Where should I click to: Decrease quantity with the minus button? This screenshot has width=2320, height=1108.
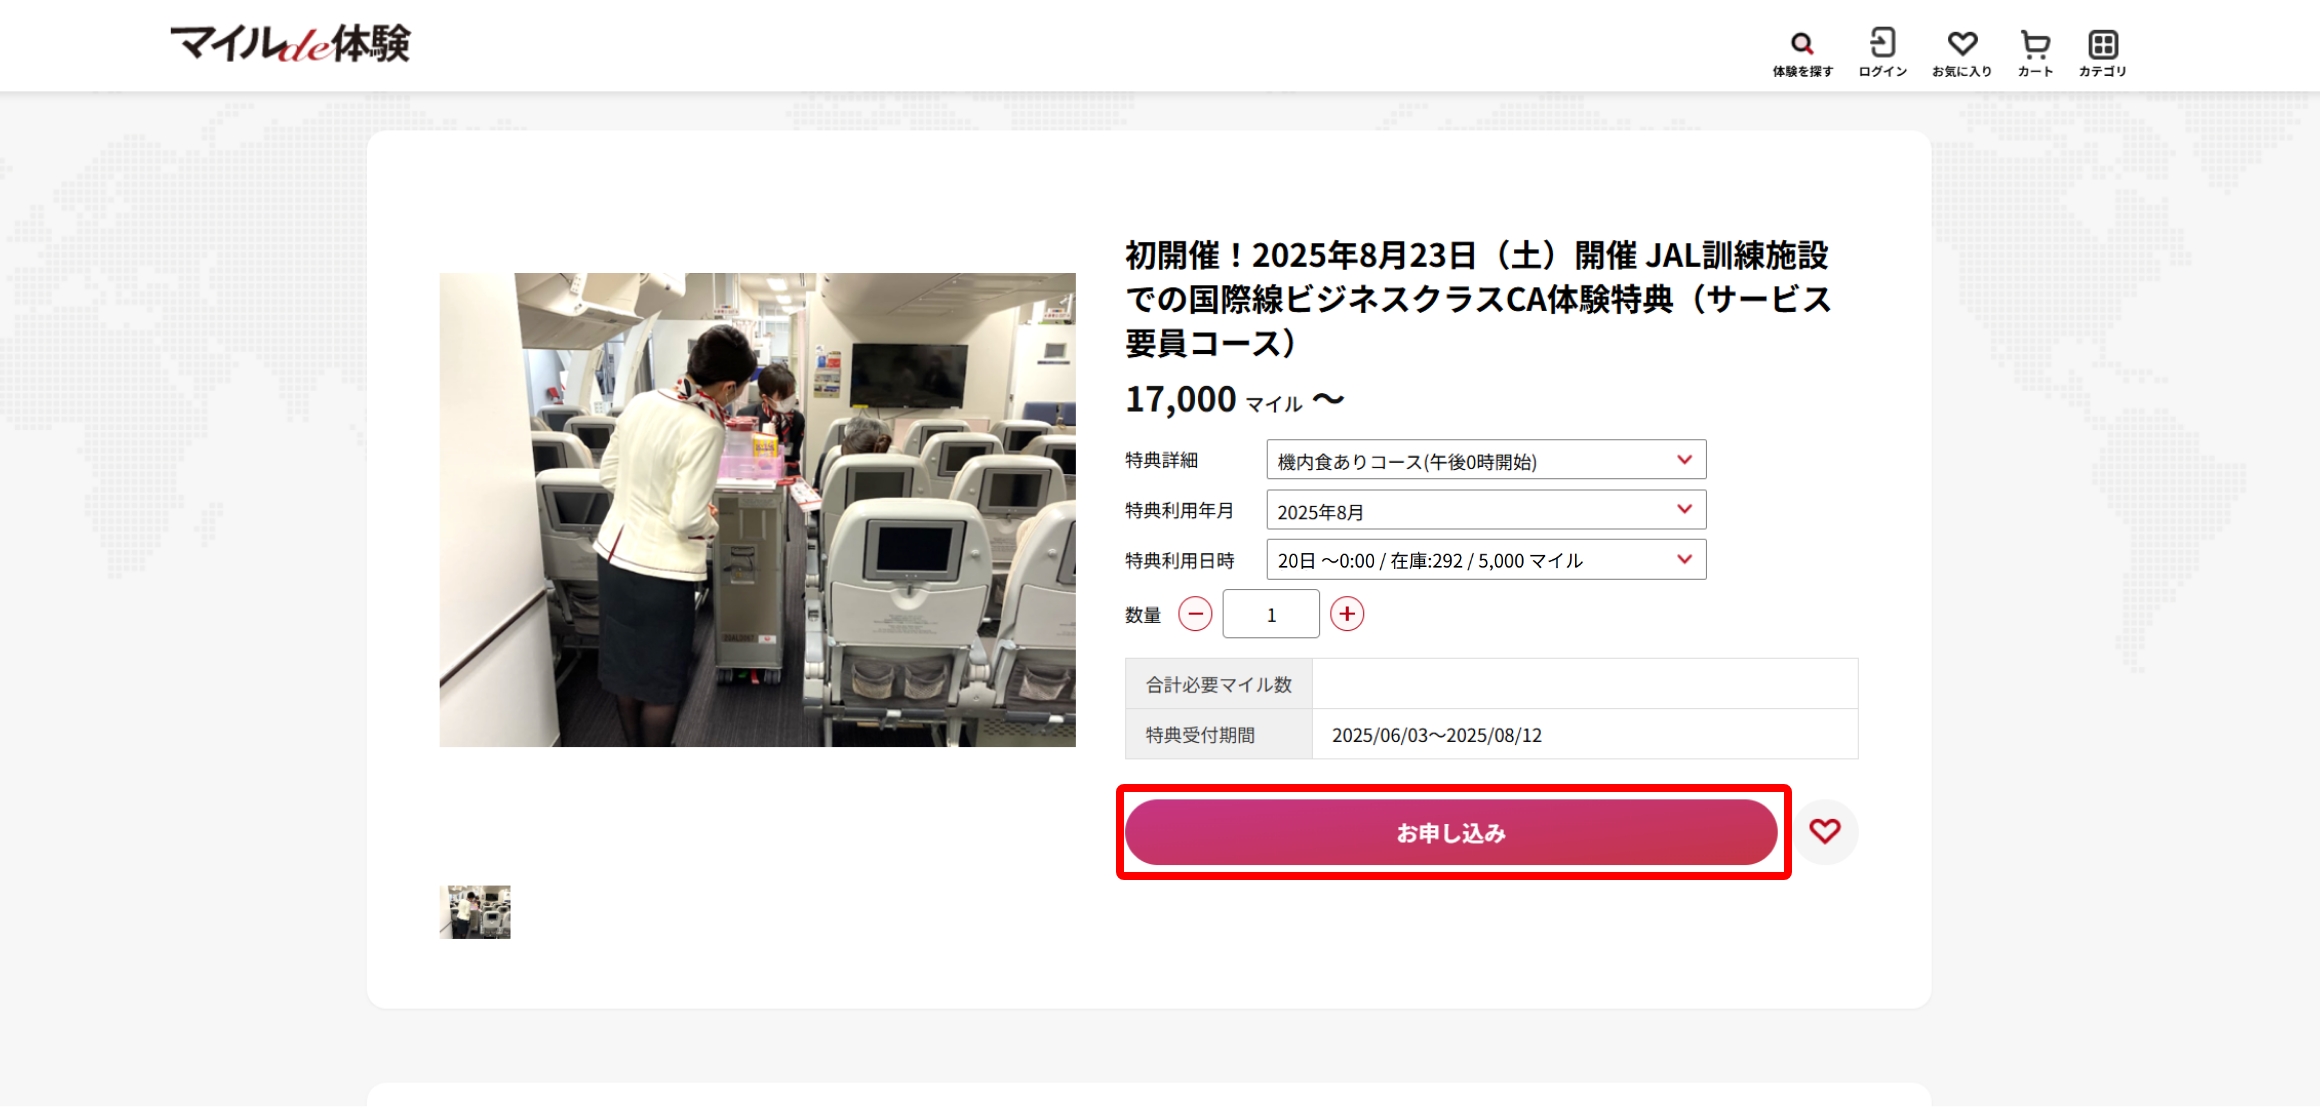[x=1195, y=614]
